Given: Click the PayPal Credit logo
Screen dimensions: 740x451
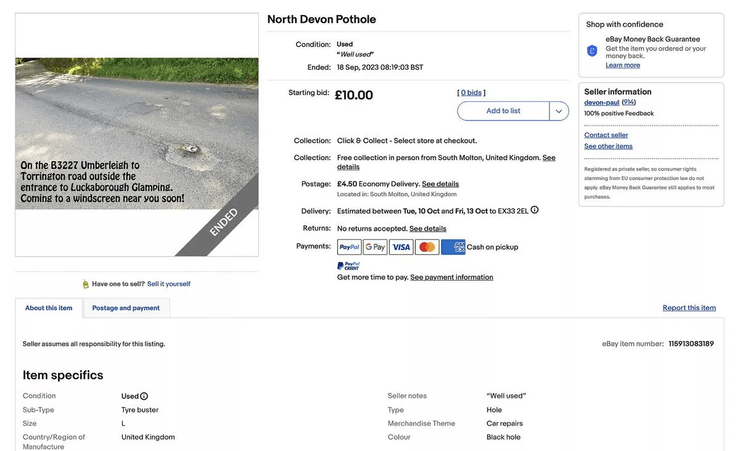Looking at the screenshot, I should pyautogui.click(x=348, y=266).
